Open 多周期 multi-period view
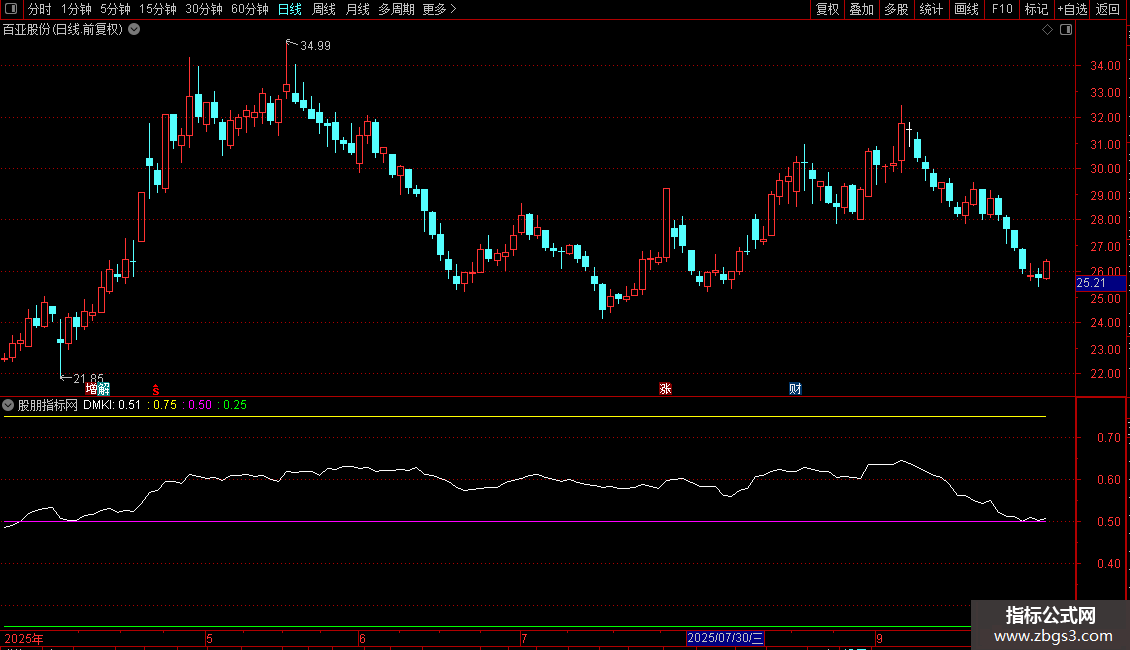 [396, 9]
